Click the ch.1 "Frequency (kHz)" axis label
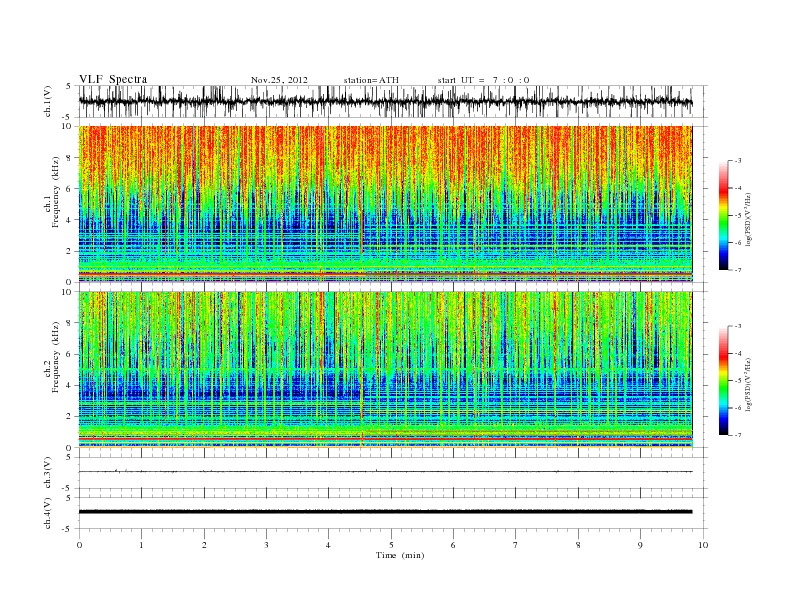 tap(56, 192)
